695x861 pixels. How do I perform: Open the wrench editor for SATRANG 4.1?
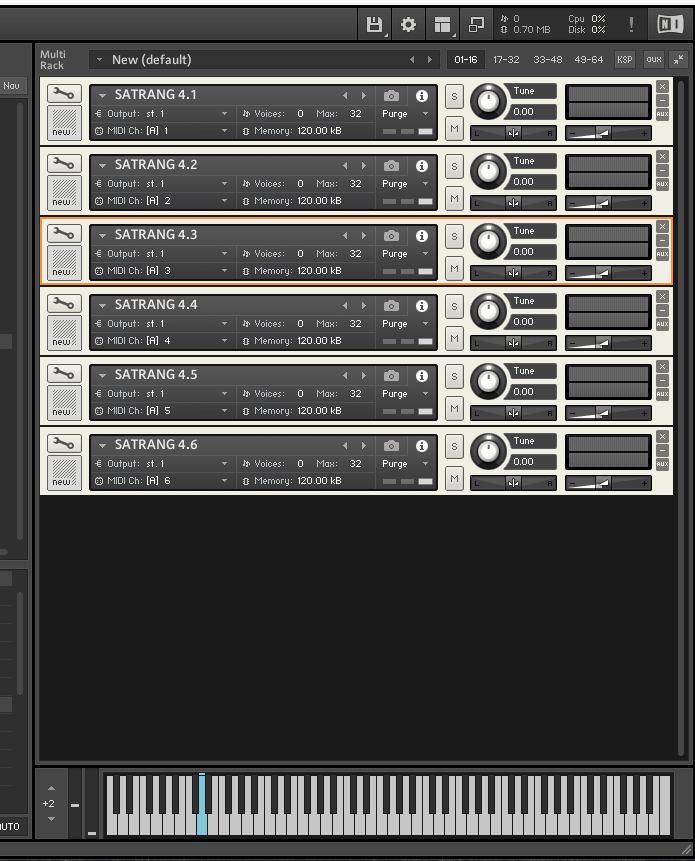pyautogui.click(x=64, y=94)
